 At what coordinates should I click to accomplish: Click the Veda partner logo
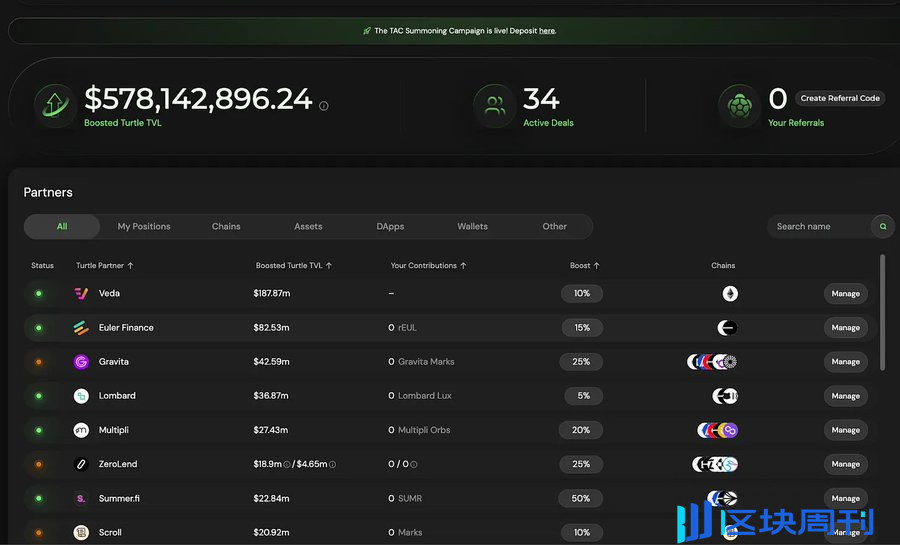tap(81, 294)
